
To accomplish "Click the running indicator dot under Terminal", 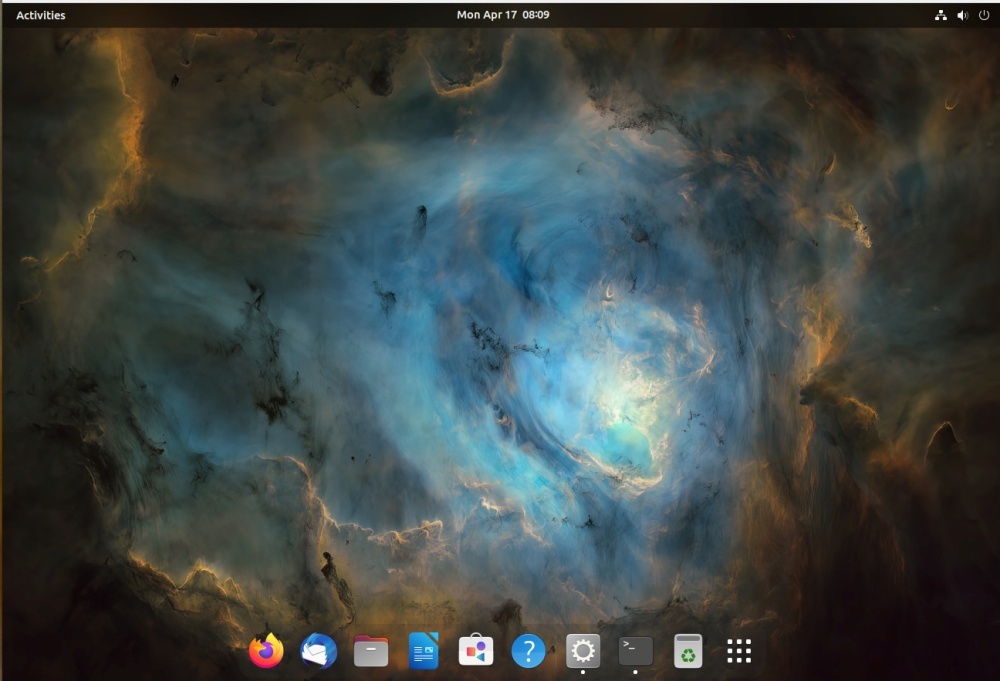I will point(635,673).
